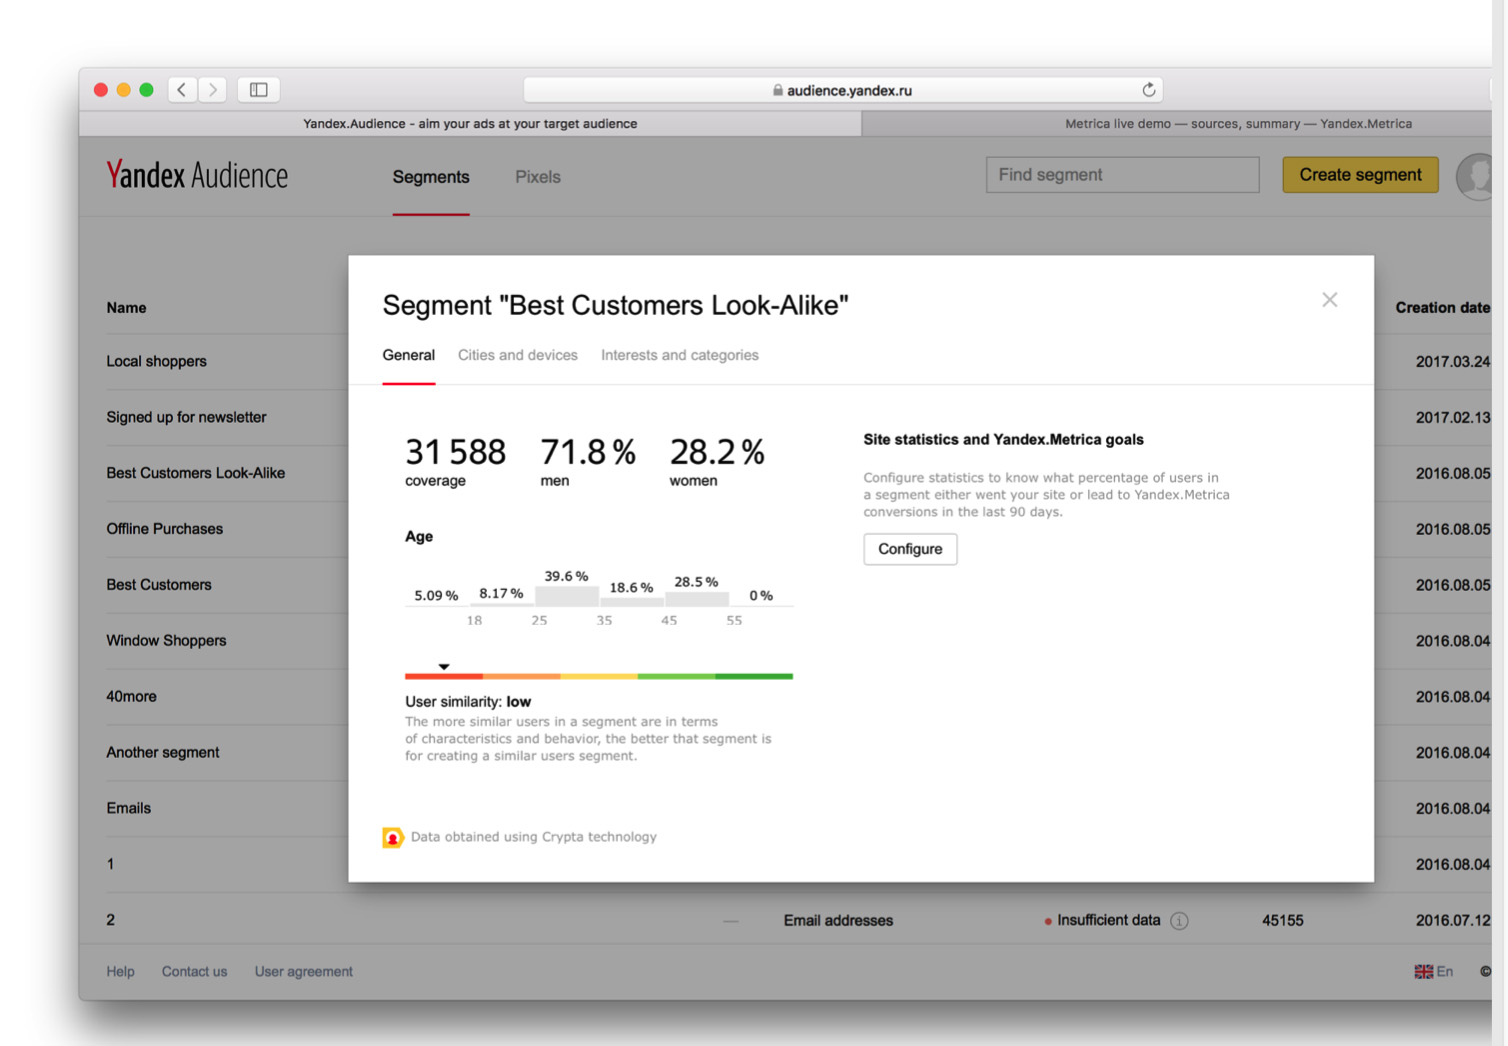This screenshot has height=1046, width=1508.
Task: Select the Emails segment
Action: point(128,808)
